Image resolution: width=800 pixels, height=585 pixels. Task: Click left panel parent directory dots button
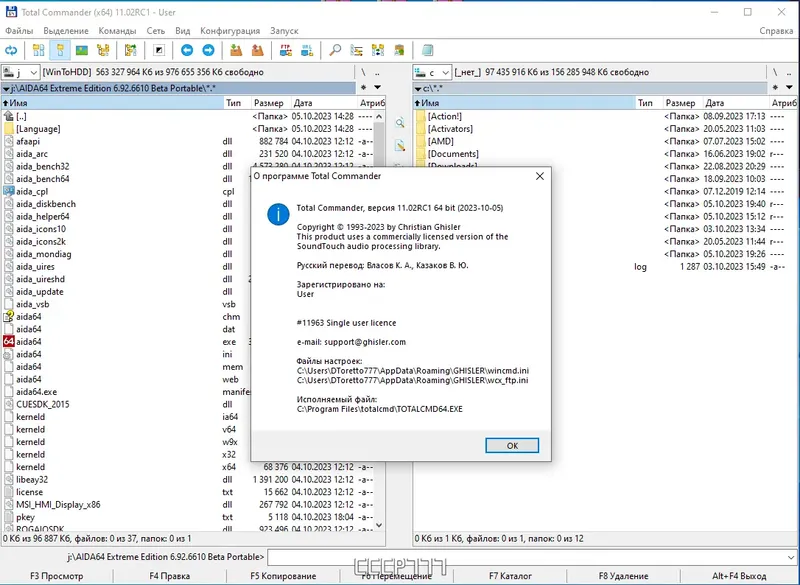(x=378, y=72)
